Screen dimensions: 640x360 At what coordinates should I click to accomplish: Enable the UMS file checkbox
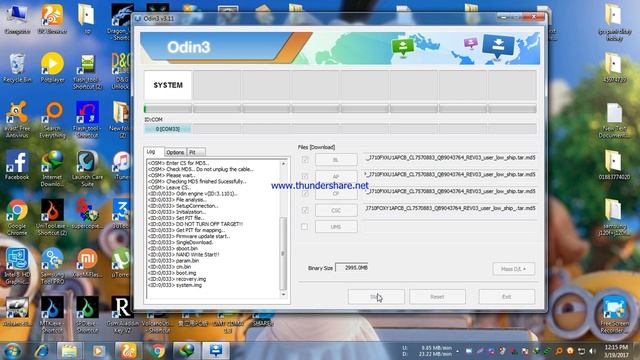pyautogui.click(x=304, y=227)
